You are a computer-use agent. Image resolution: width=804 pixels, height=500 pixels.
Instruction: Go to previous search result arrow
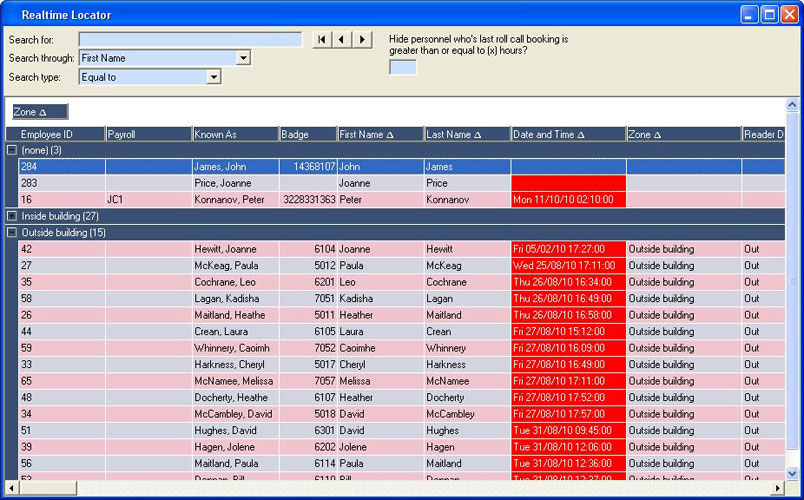point(341,39)
